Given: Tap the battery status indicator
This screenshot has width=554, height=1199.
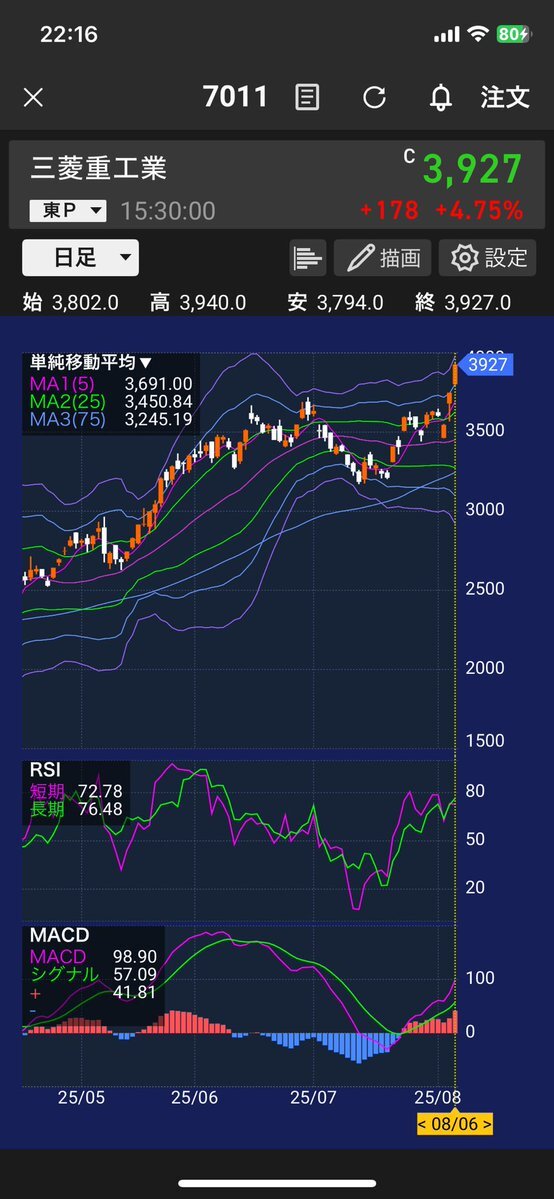Looking at the screenshot, I should (513, 34).
